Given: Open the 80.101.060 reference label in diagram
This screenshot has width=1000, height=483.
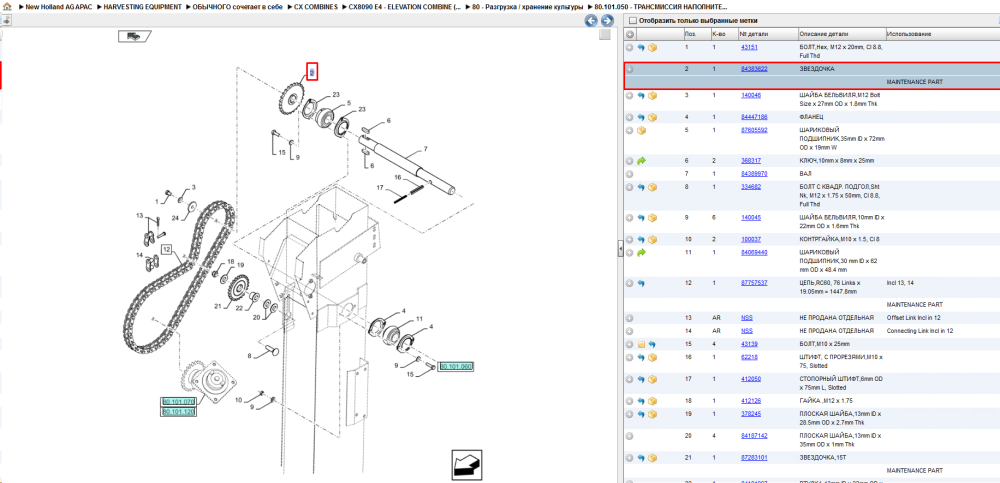Looking at the screenshot, I should 455,367.
